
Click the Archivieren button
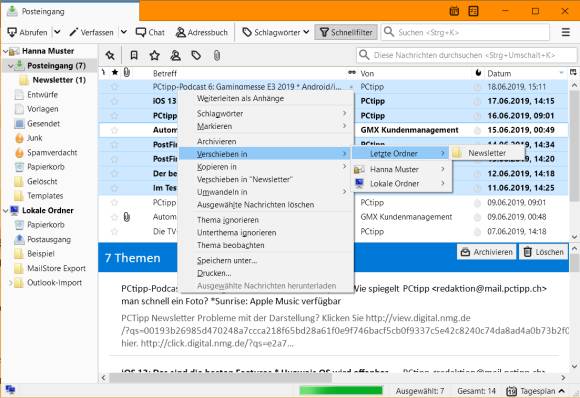tap(486, 252)
